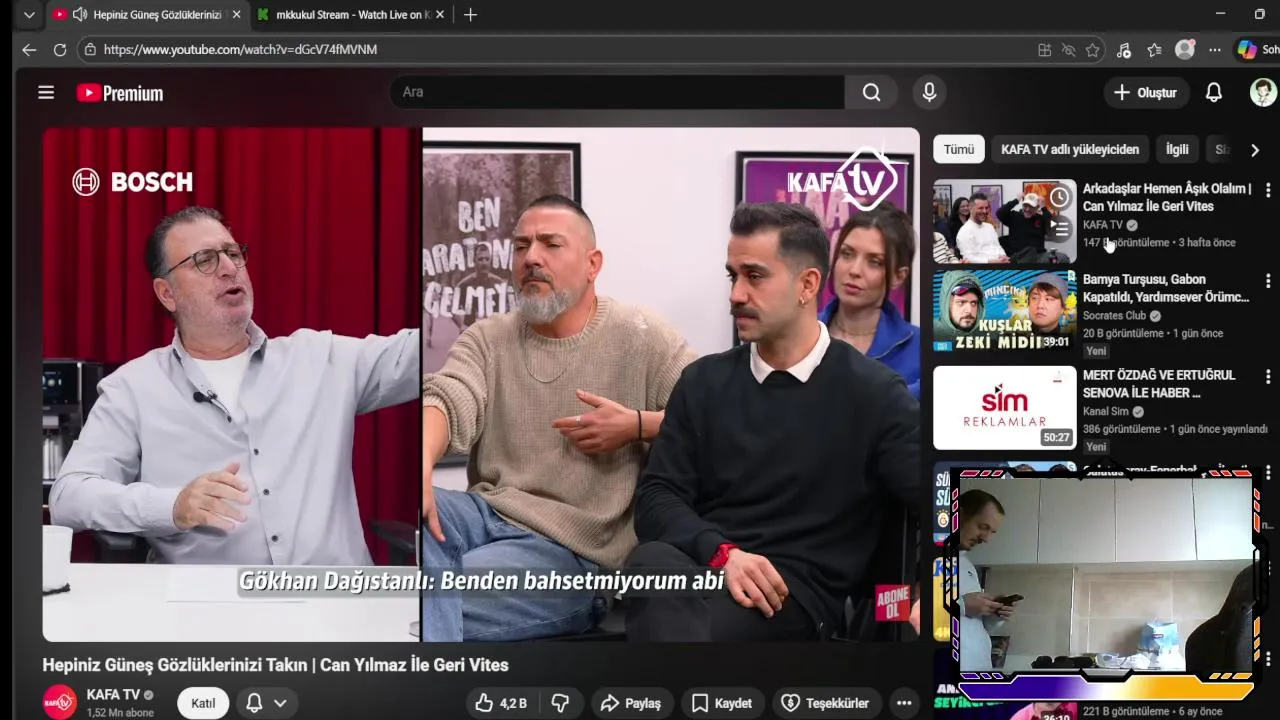The height and width of the screenshot is (720, 1280).
Task: Go to YouTube Premium home logo
Action: click(x=120, y=93)
